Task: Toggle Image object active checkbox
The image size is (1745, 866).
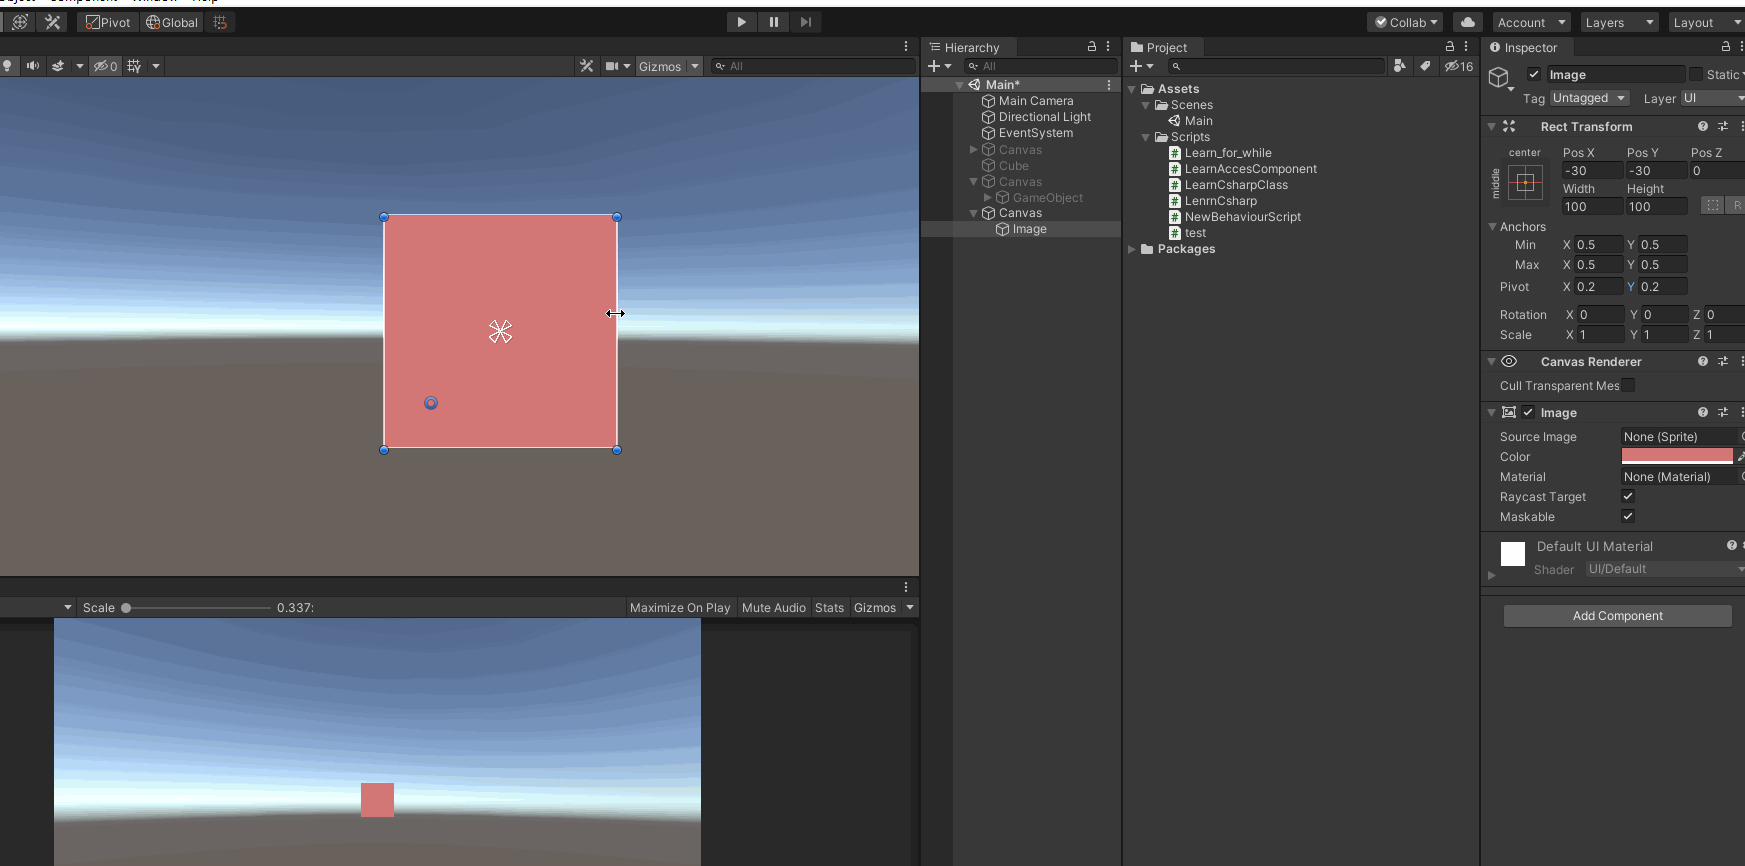Action: [1534, 74]
